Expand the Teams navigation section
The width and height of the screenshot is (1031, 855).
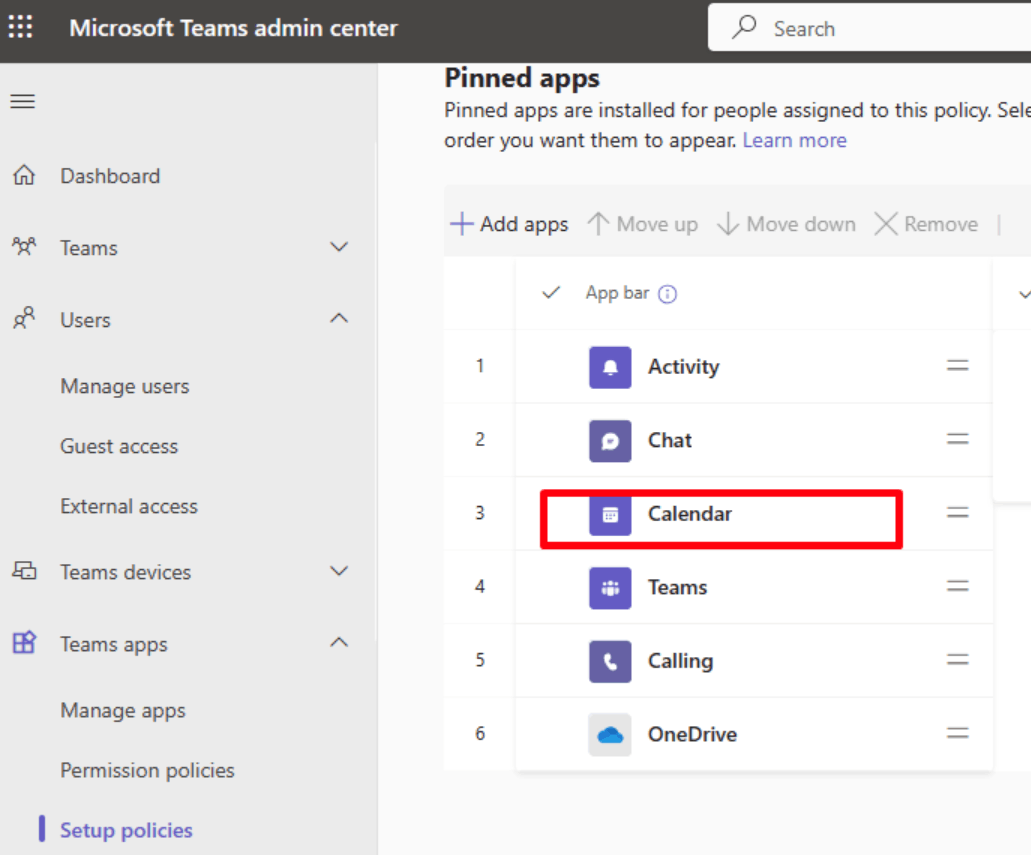pos(340,247)
